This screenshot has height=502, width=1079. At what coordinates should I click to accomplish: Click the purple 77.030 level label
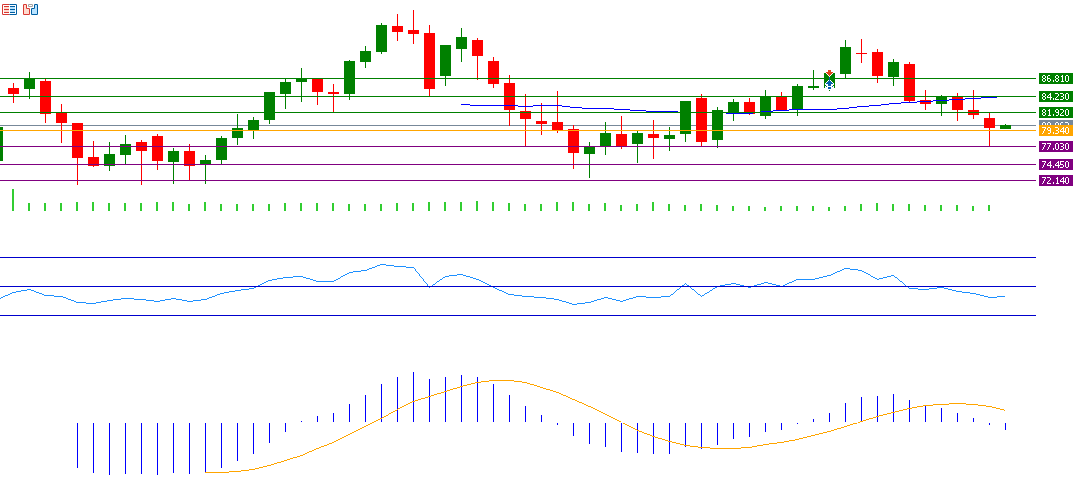coord(1055,147)
